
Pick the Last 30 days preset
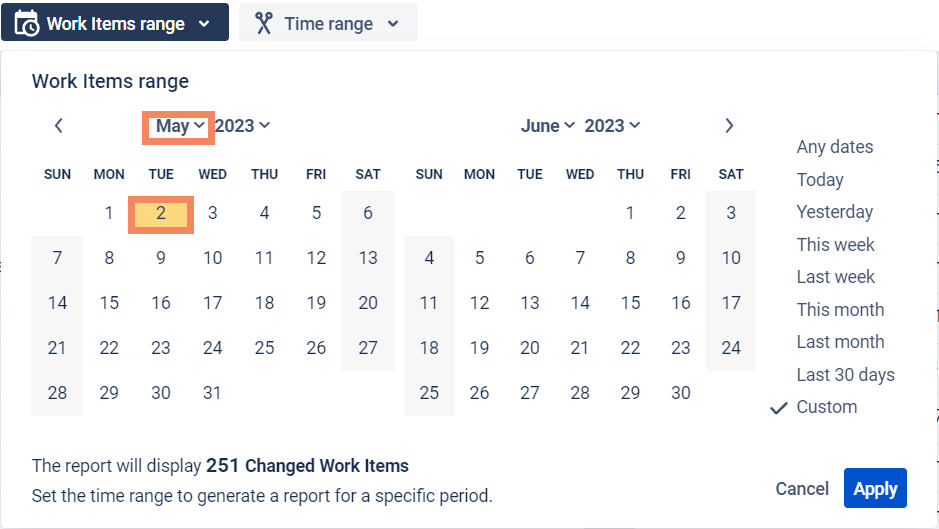tap(845, 375)
